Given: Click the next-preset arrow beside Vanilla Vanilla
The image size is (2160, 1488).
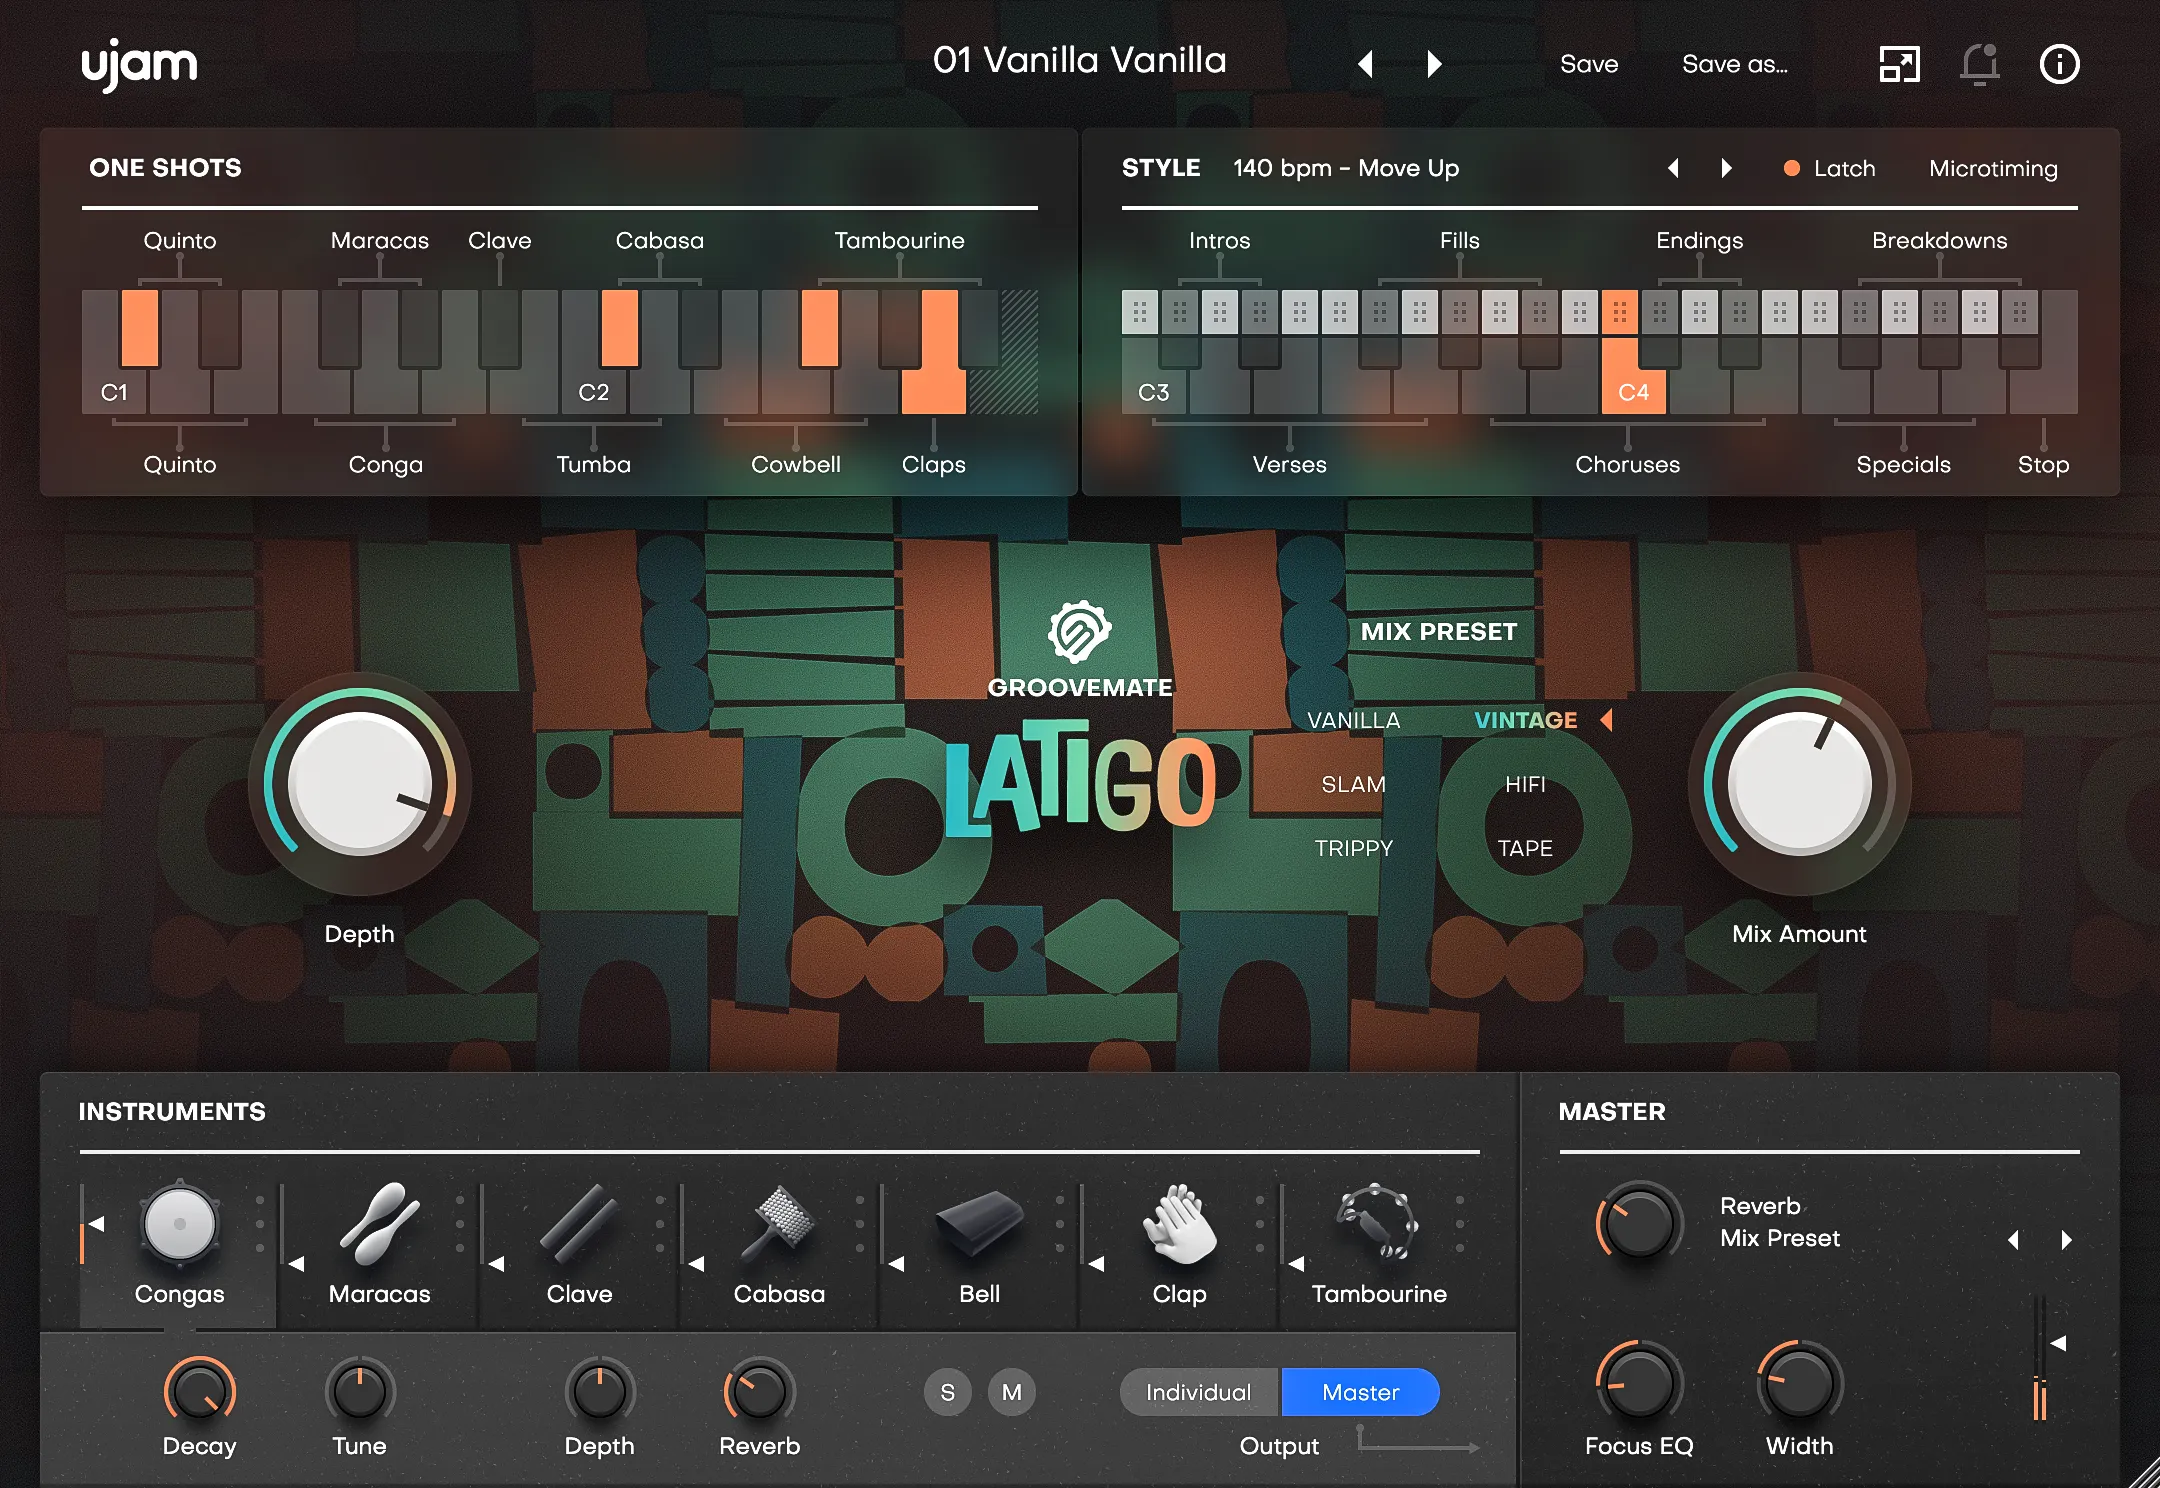Looking at the screenshot, I should point(1433,62).
